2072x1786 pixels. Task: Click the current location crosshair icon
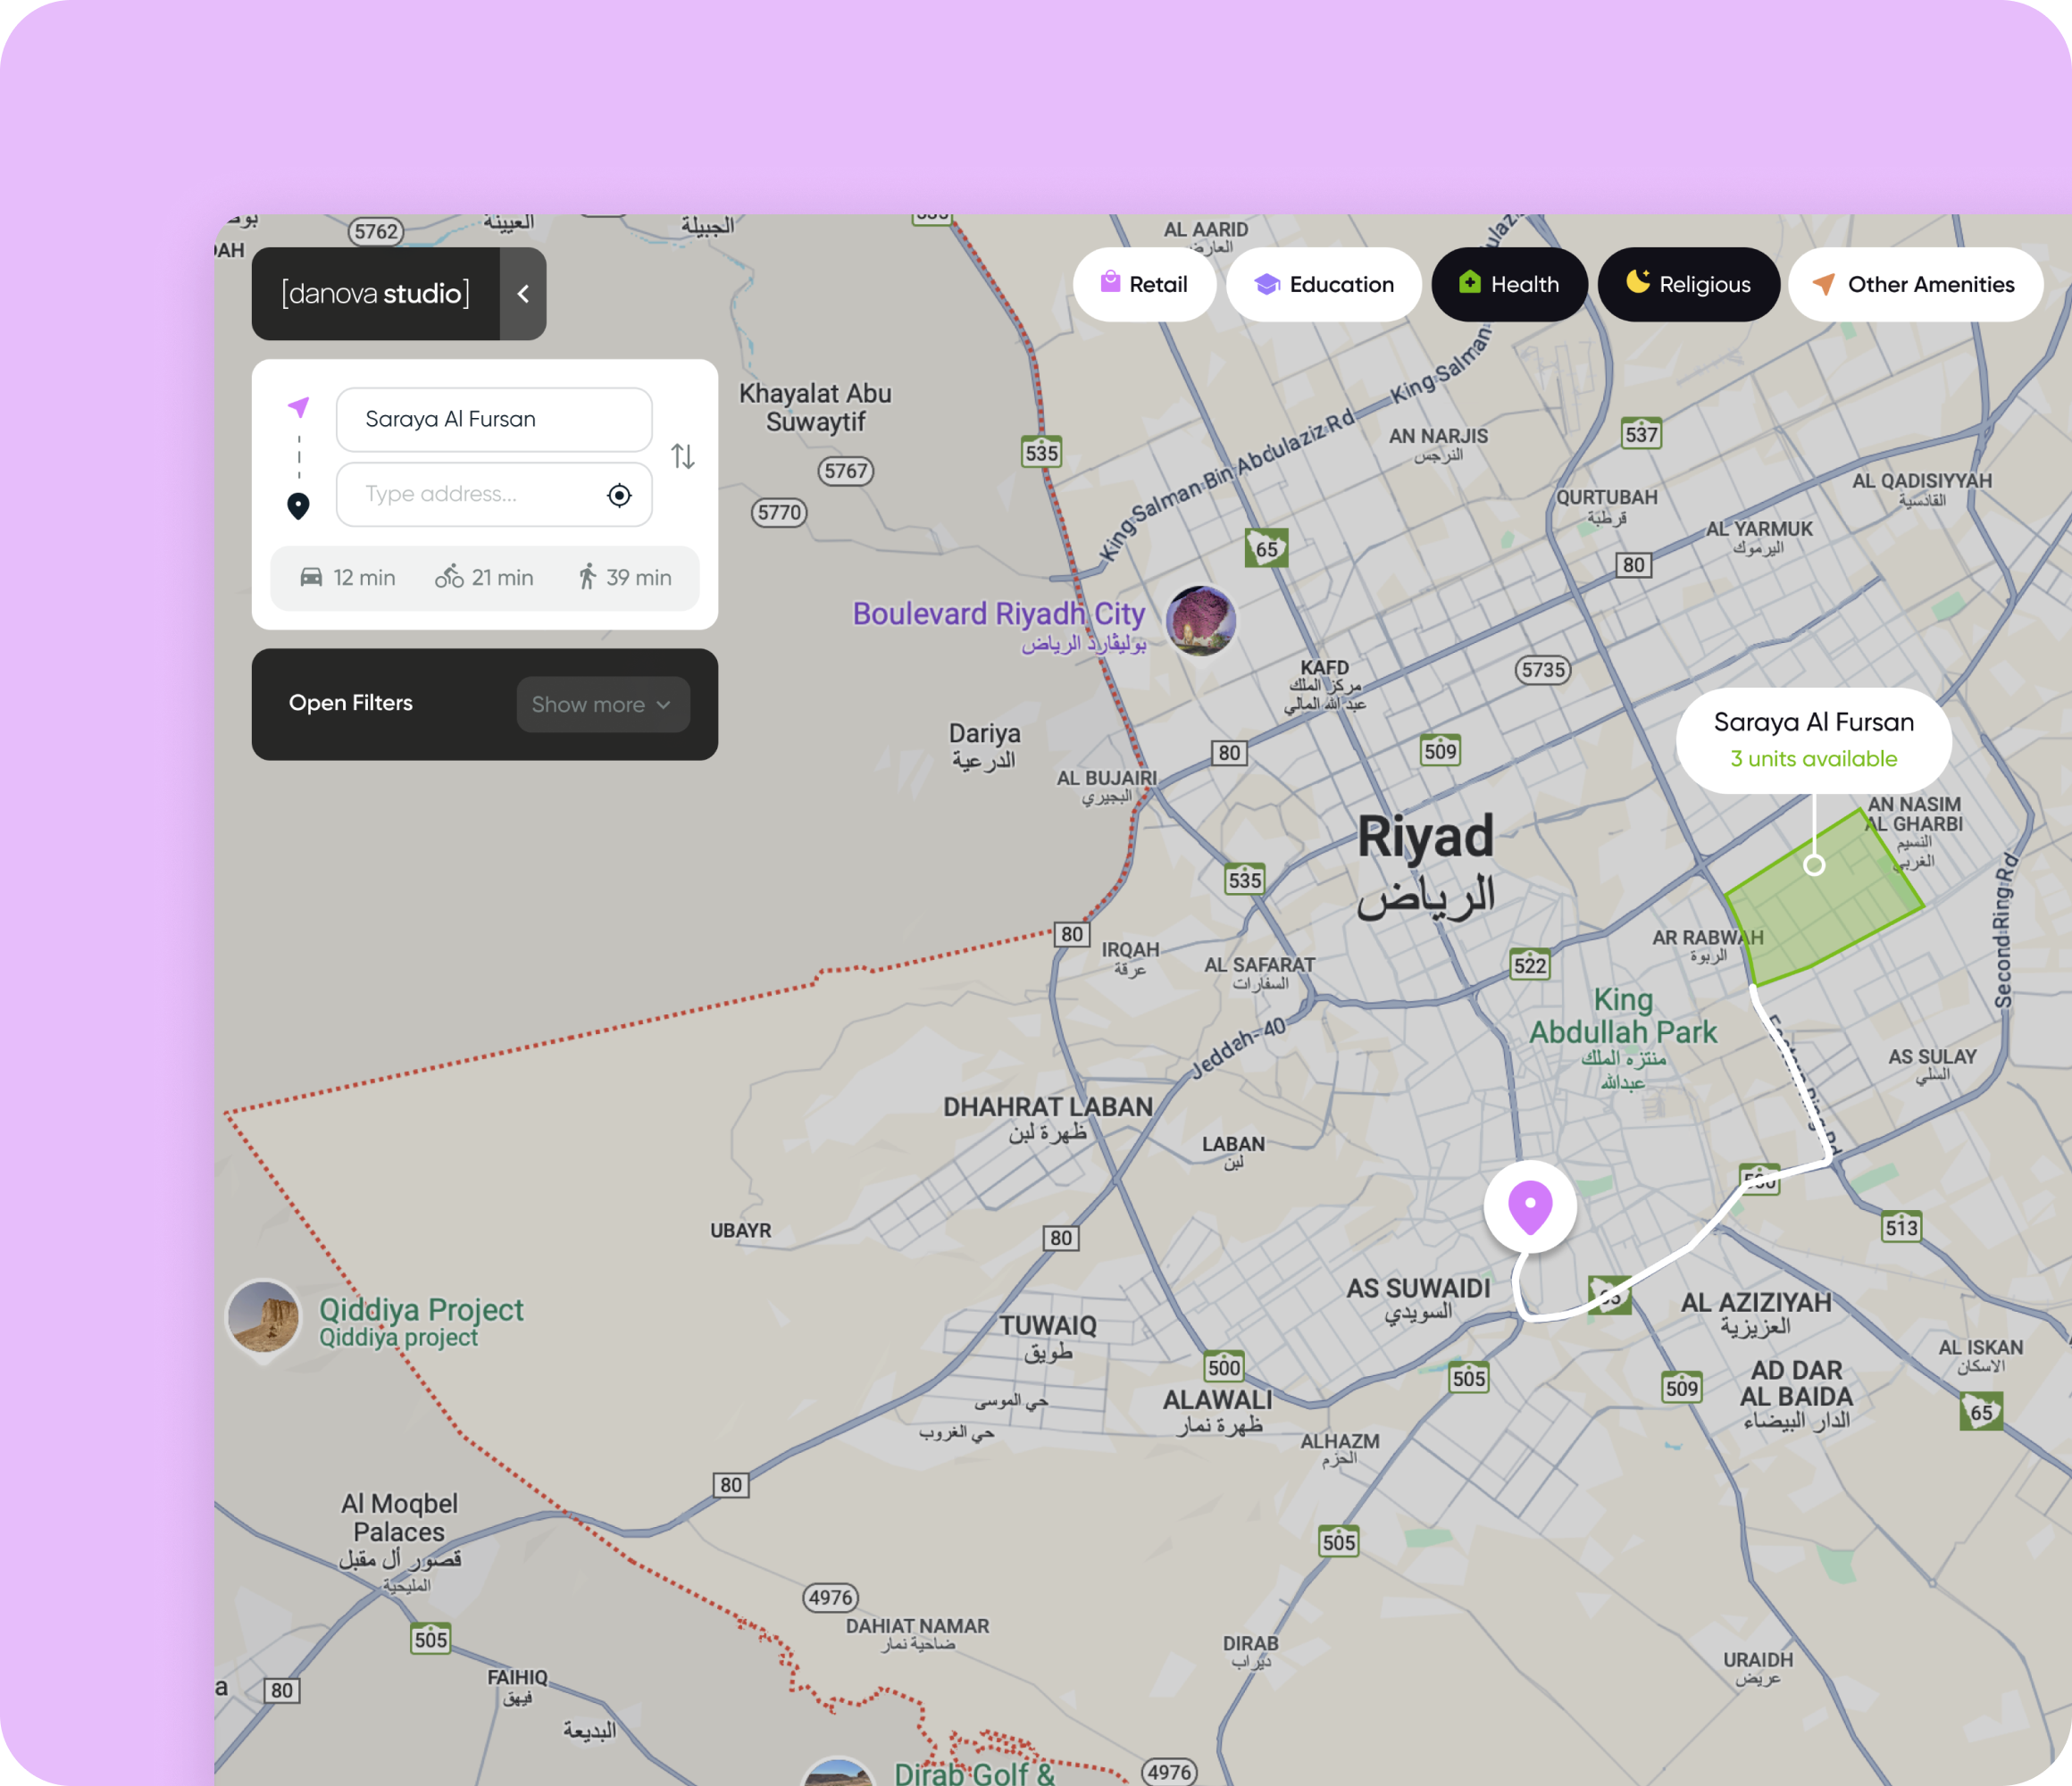pos(619,494)
